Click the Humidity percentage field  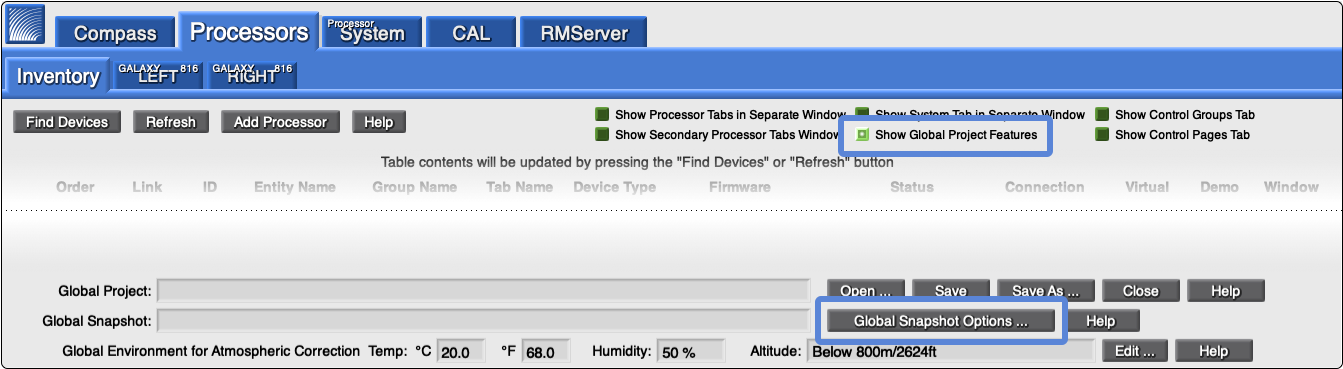coord(691,352)
